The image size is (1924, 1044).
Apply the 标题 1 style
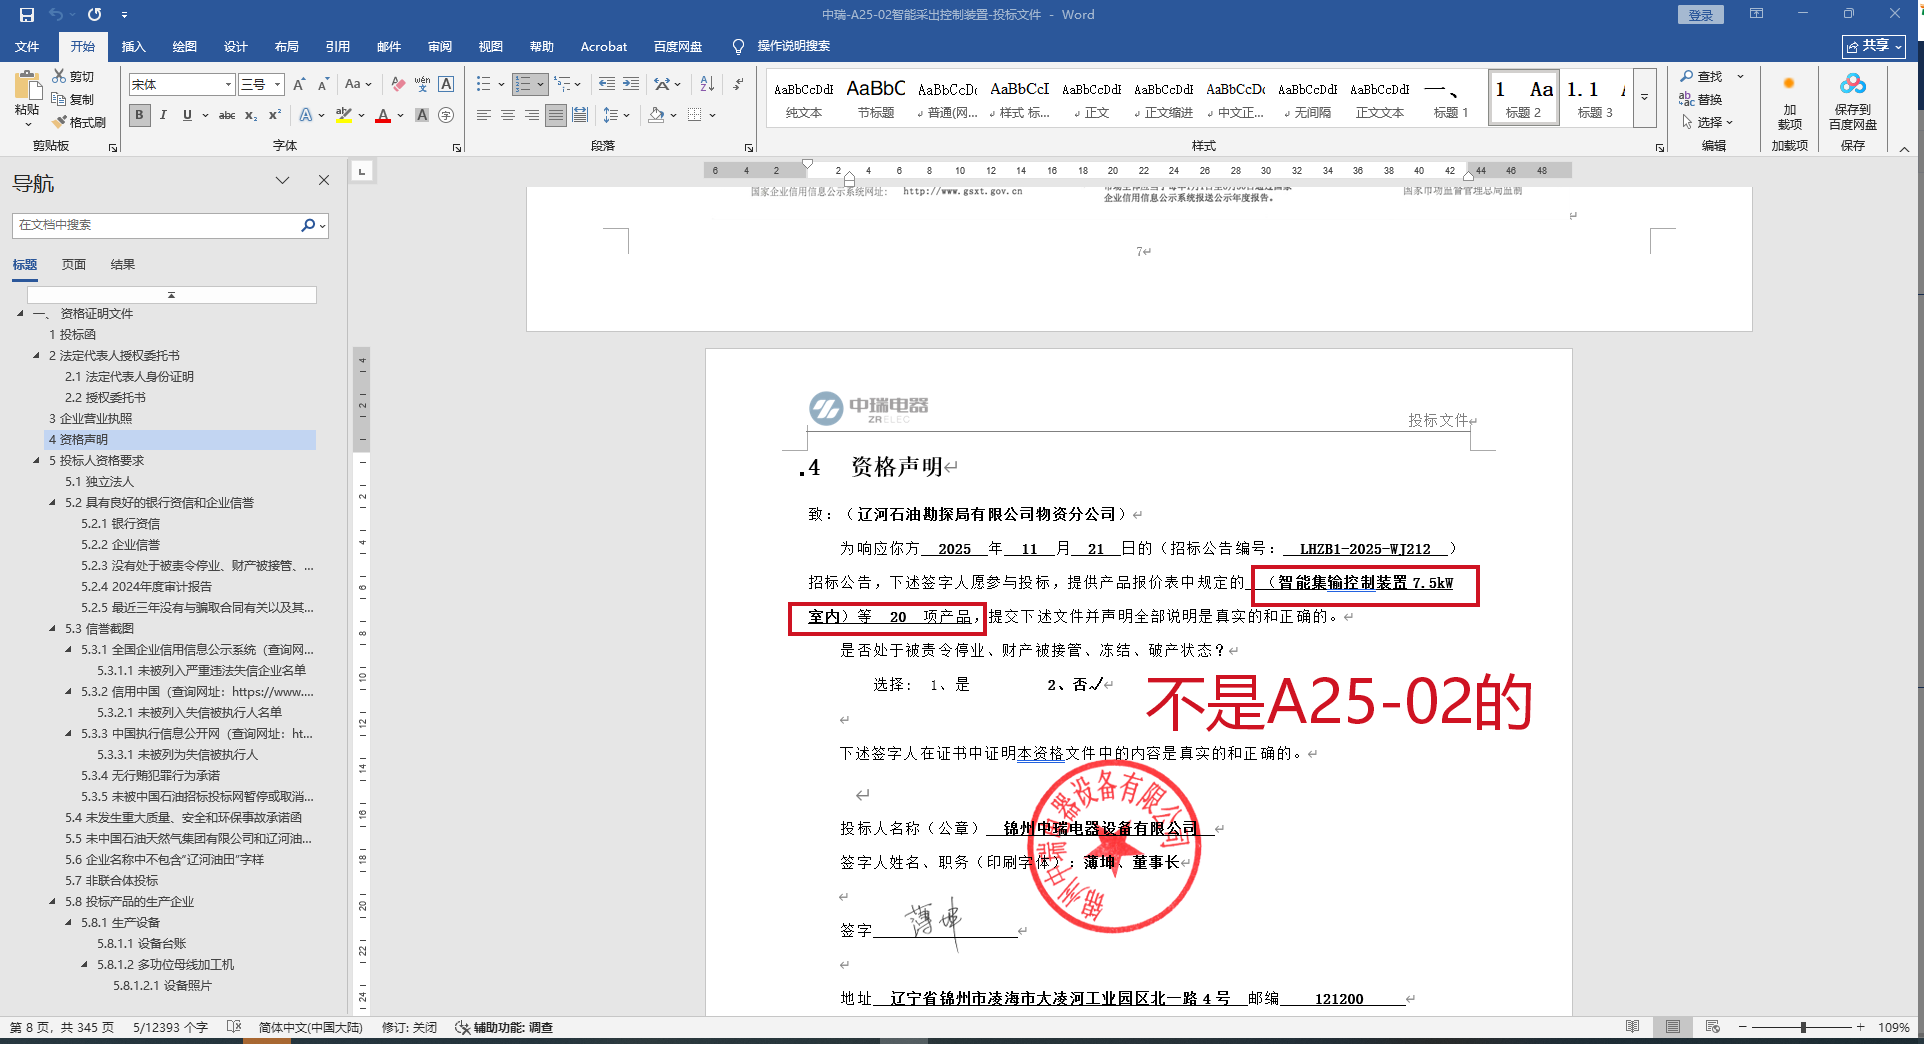point(1451,98)
